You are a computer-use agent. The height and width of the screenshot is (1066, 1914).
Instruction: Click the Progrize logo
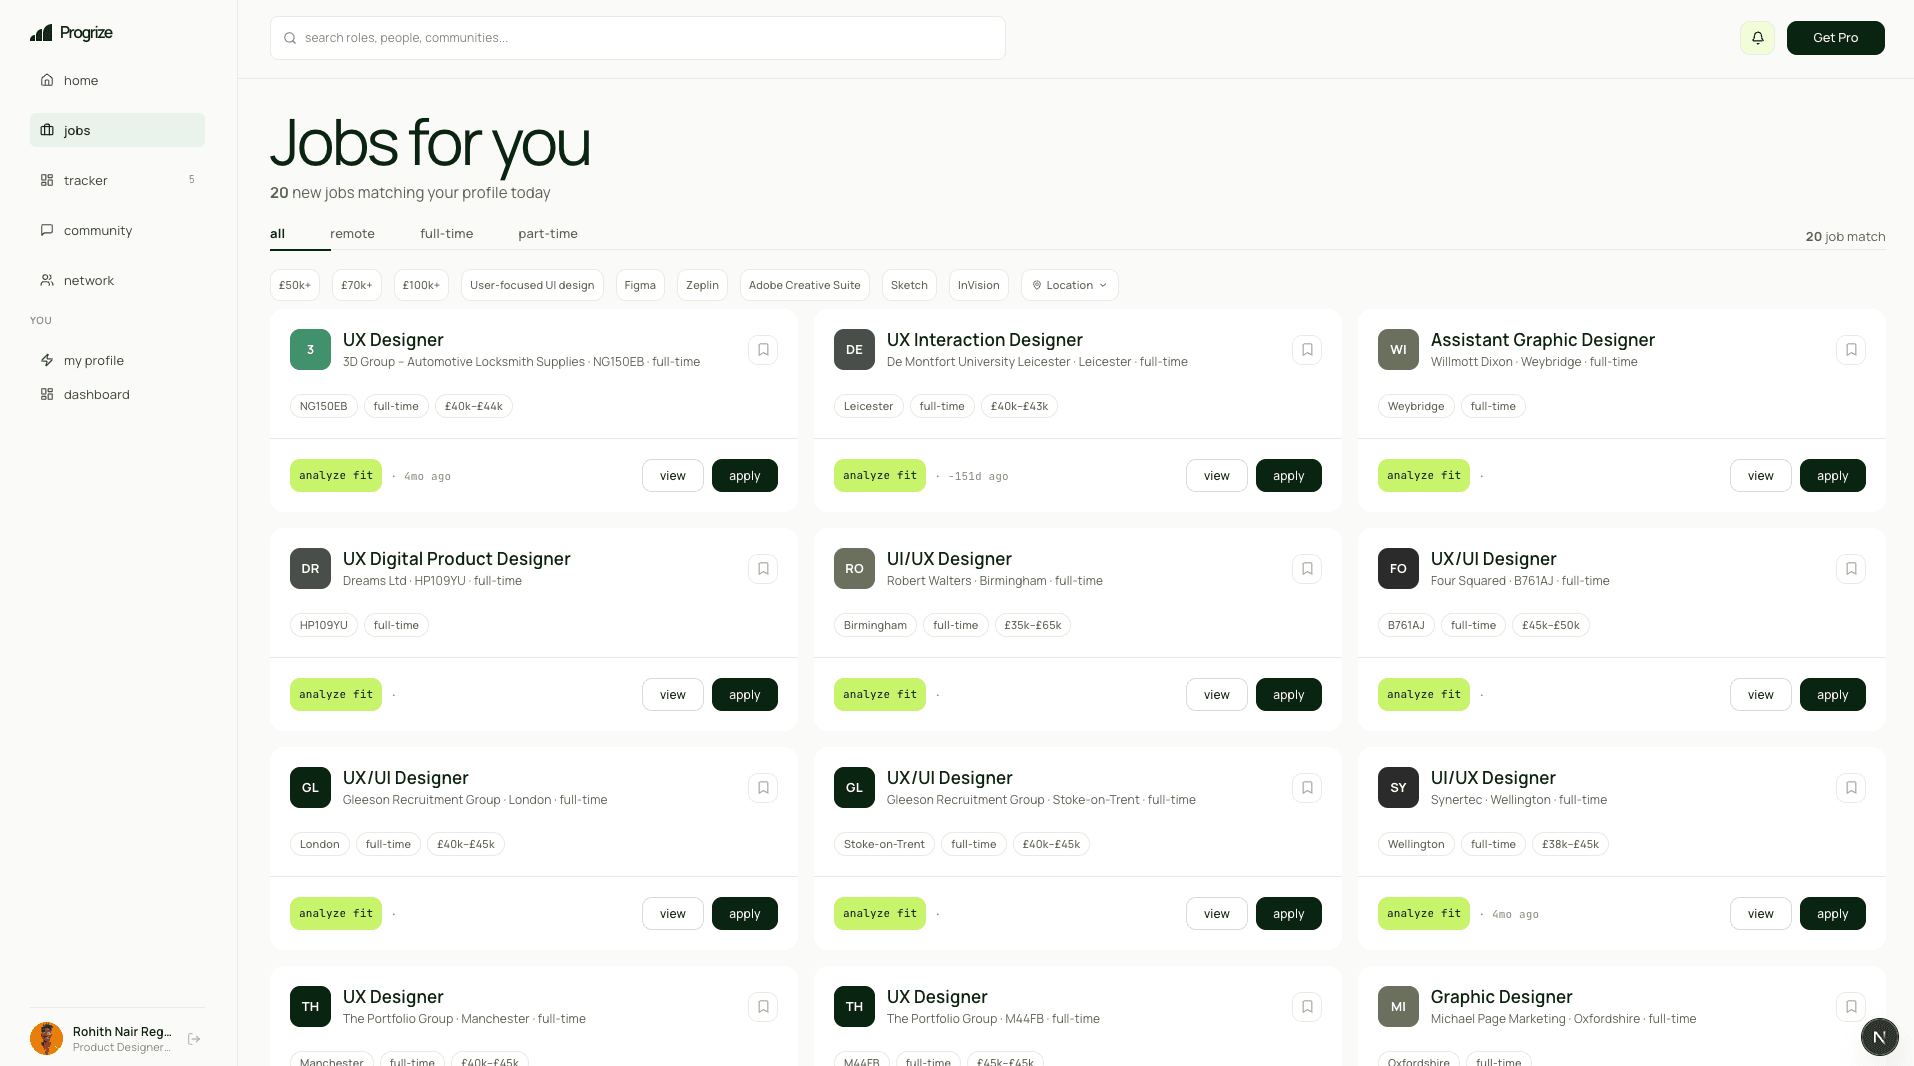tap(71, 33)
